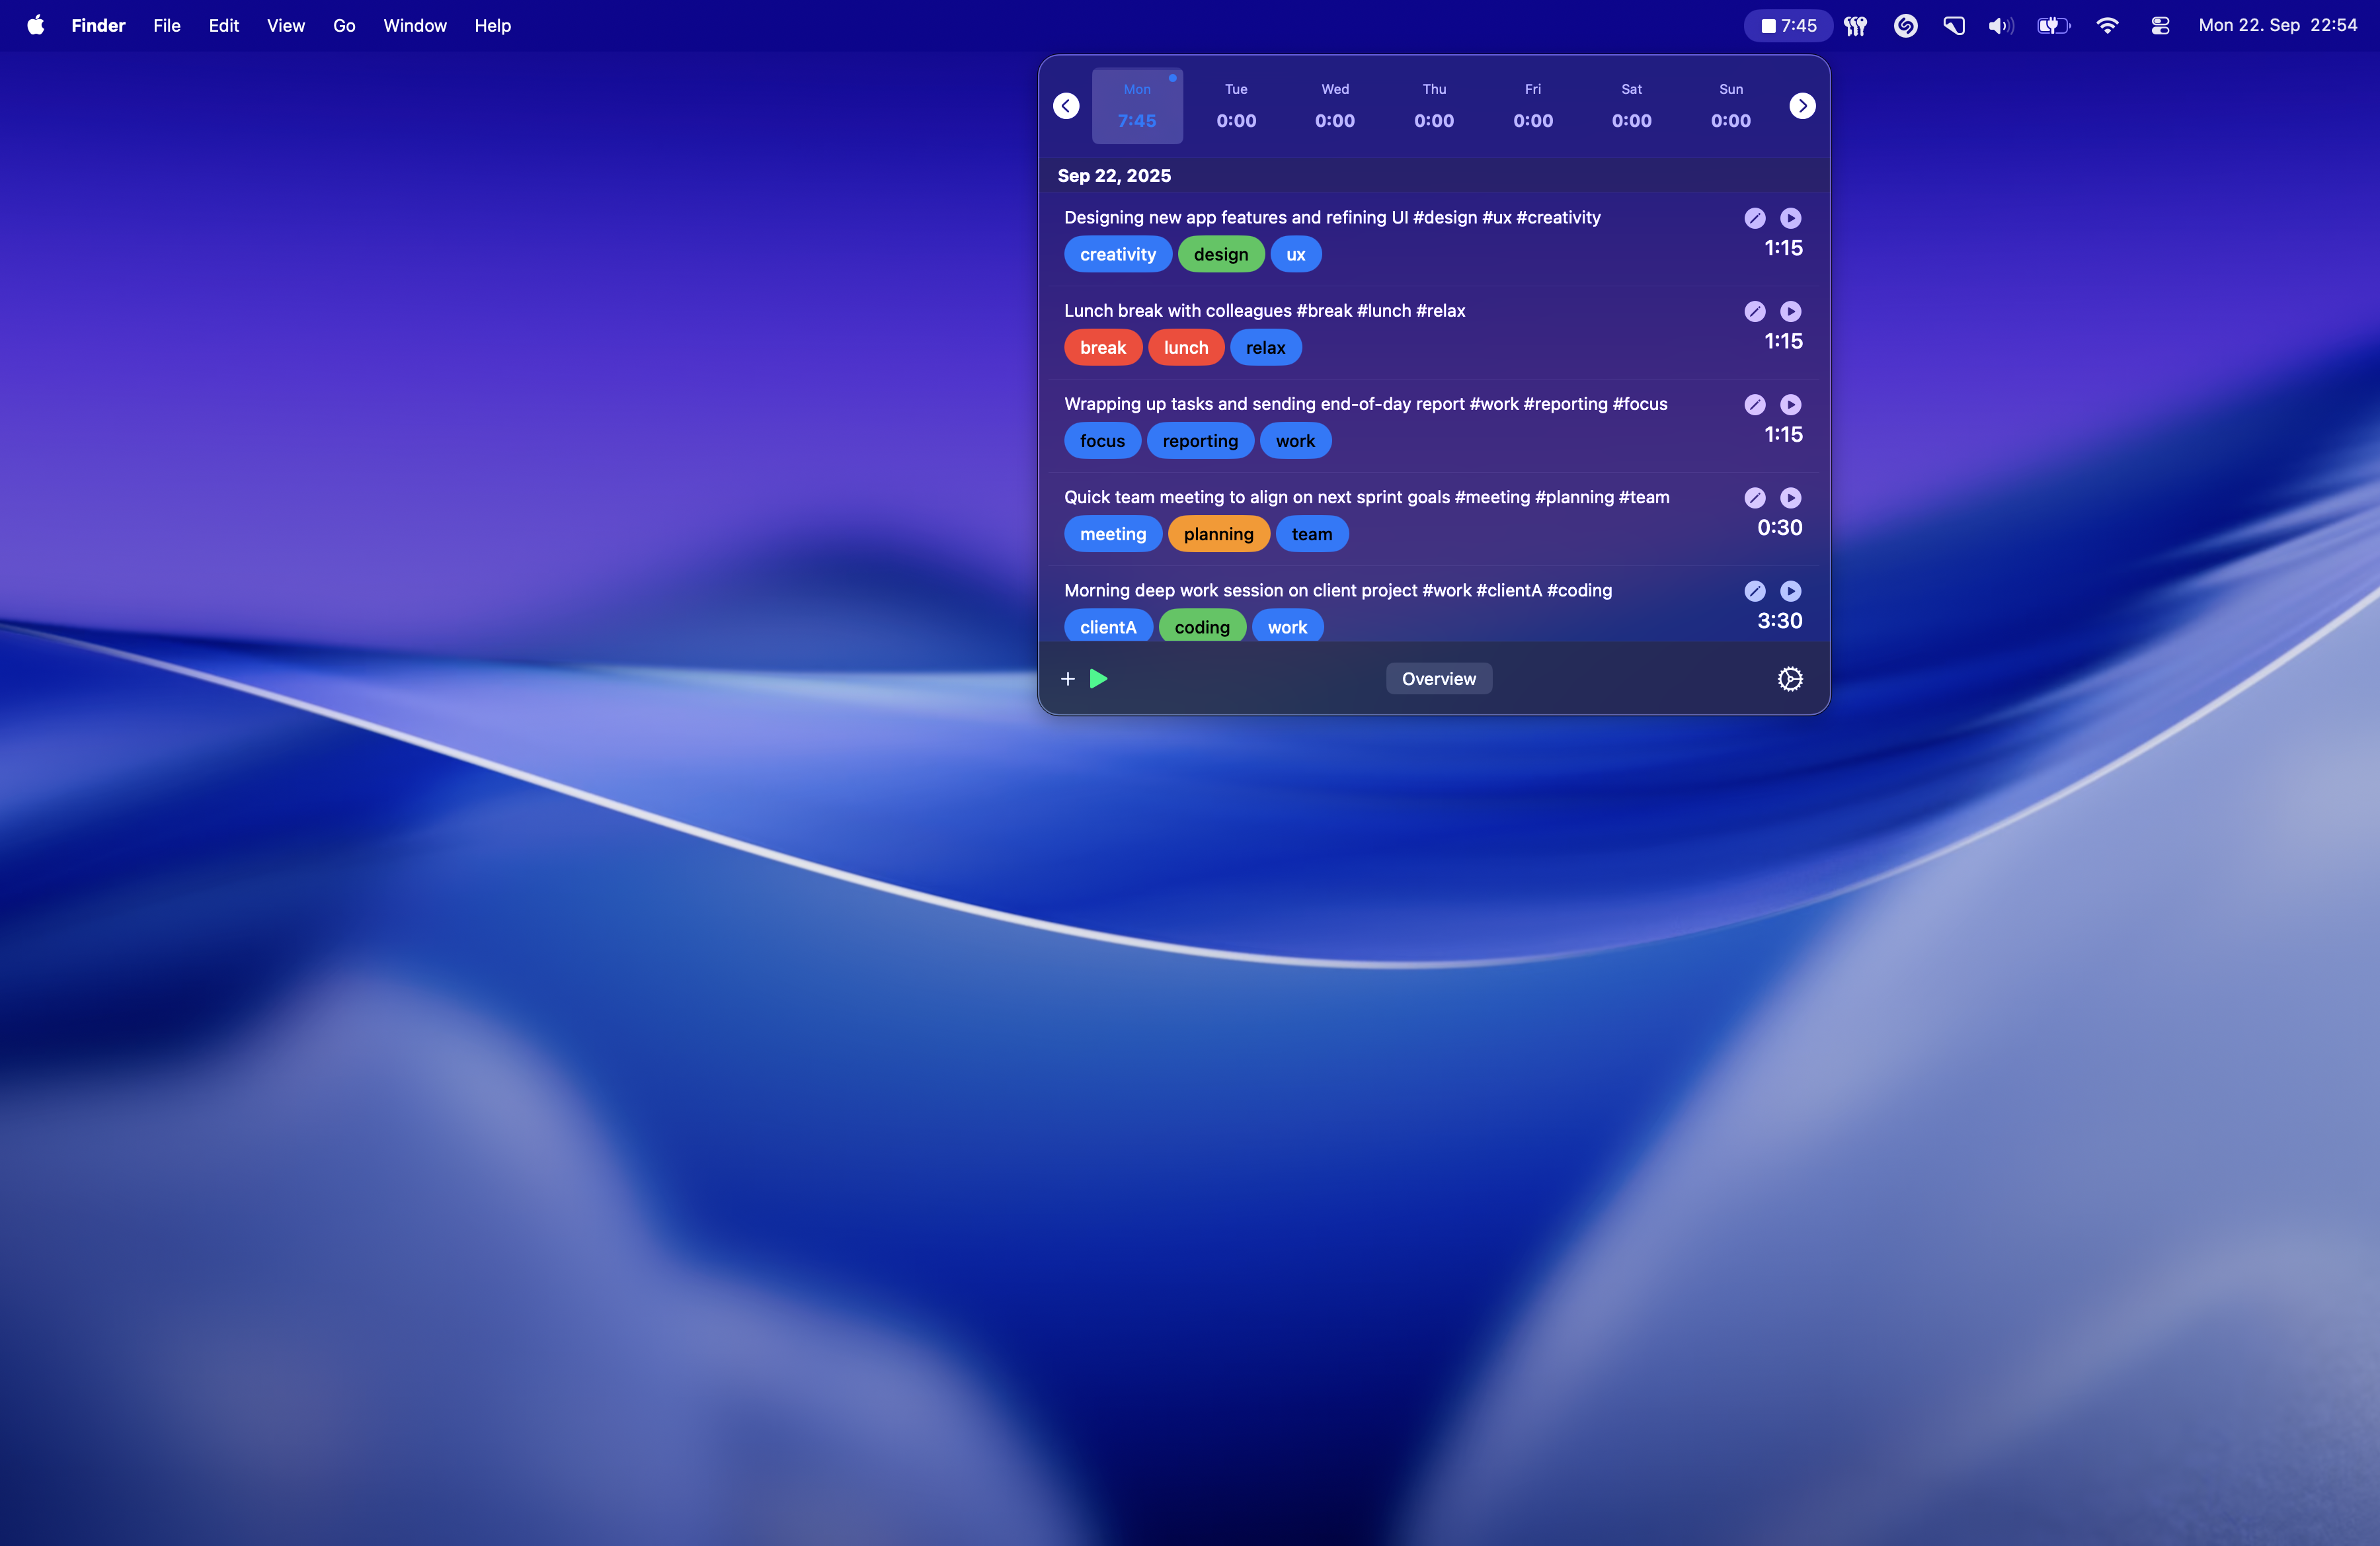Go to previous week with left chevron
This screenshot has height=1546, width=2380.
point(1066,106)
